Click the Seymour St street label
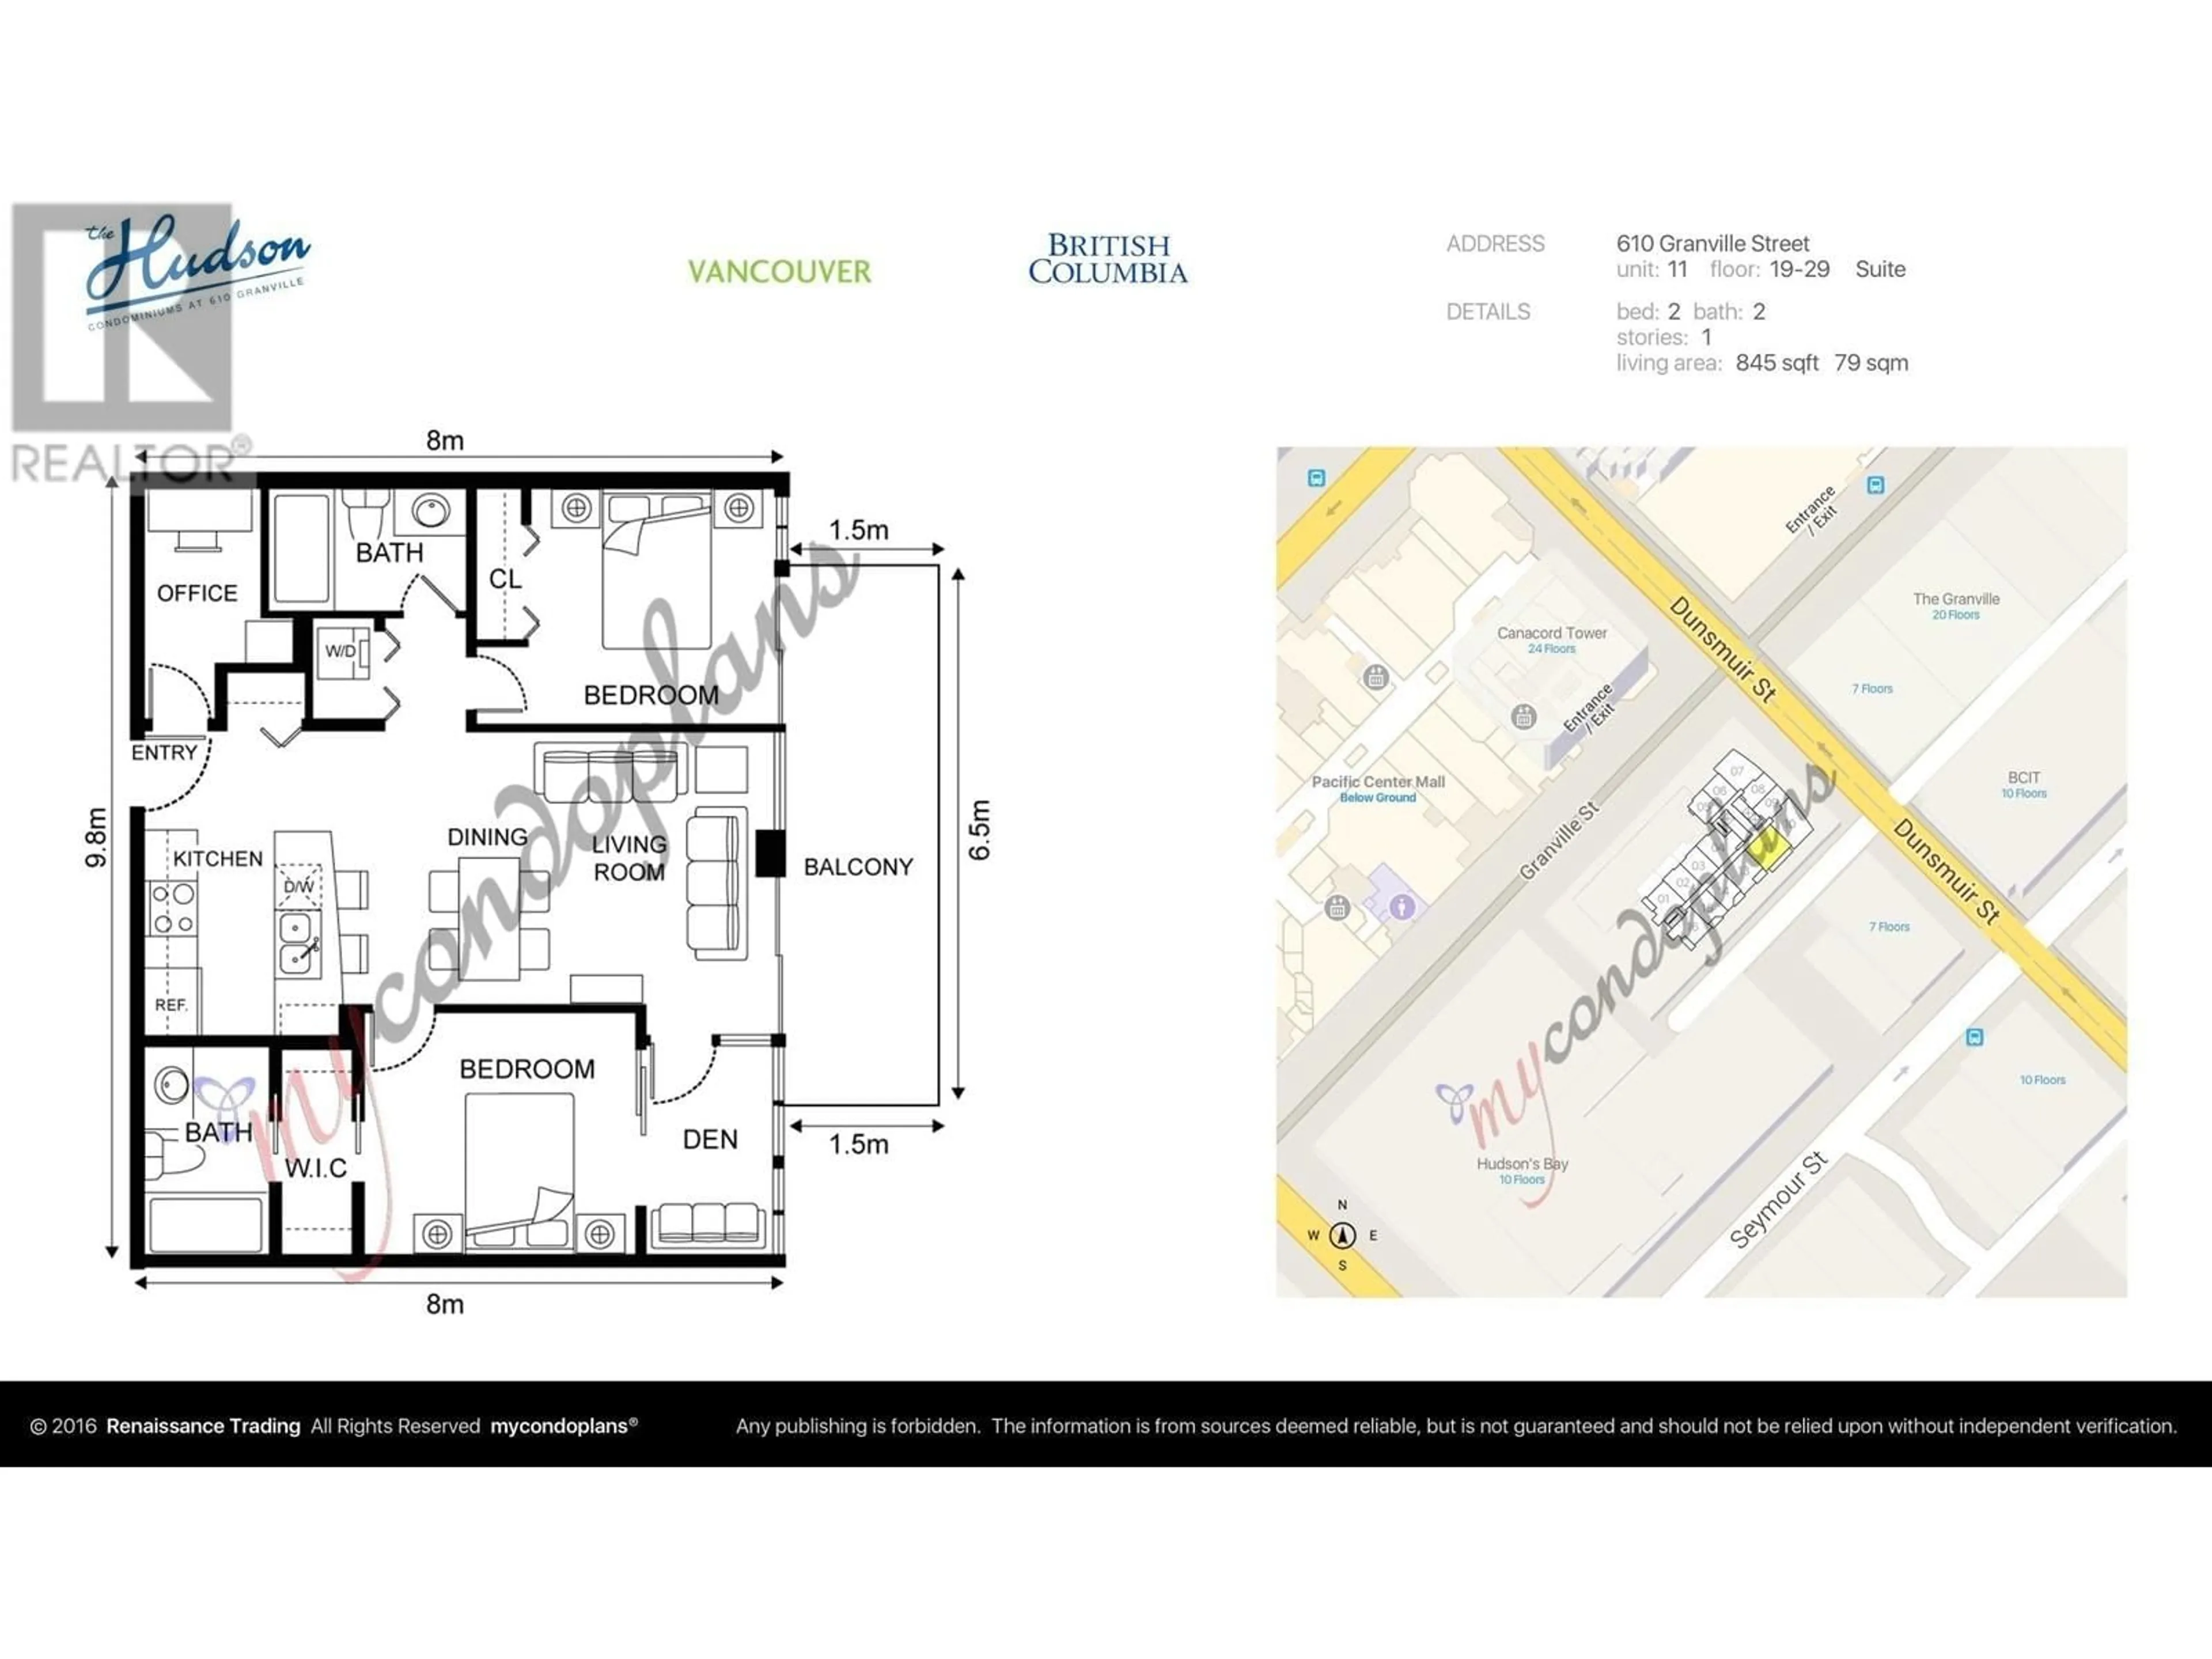Screen dimensions: 2212x1659 1779,1200
